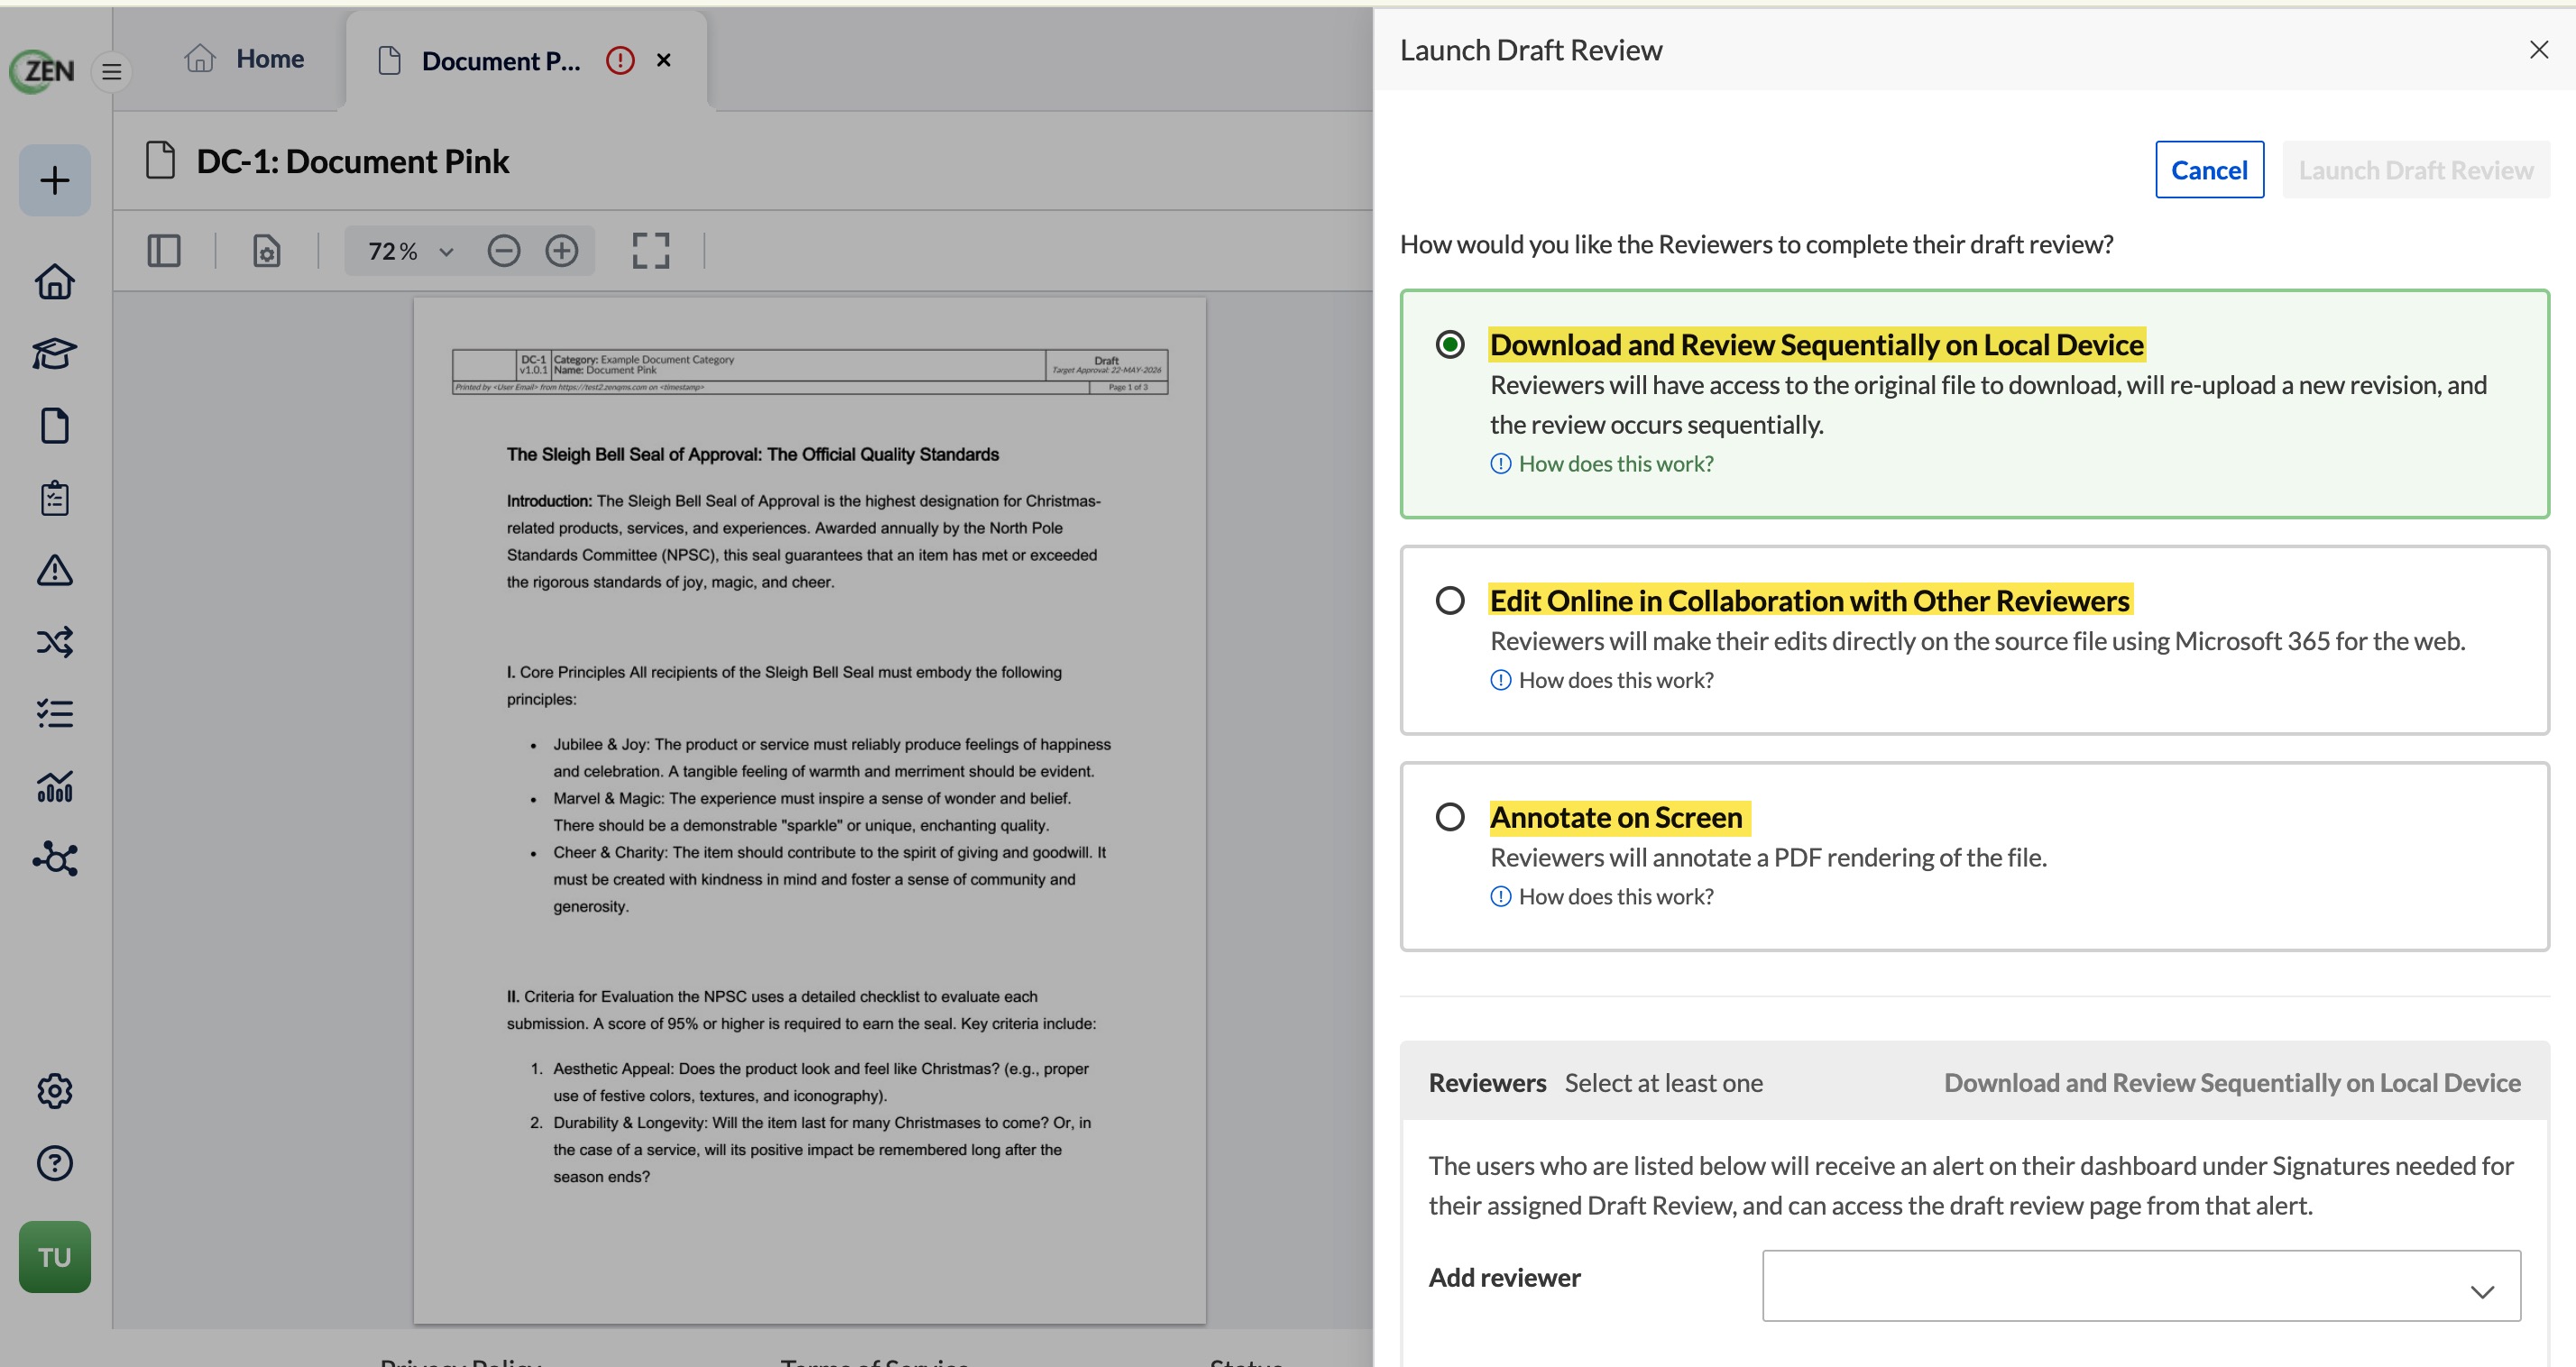Open the settings gear icon in sidebar
Image resolution: width=2576 pixels, height=1367 pixels.
54,1091
